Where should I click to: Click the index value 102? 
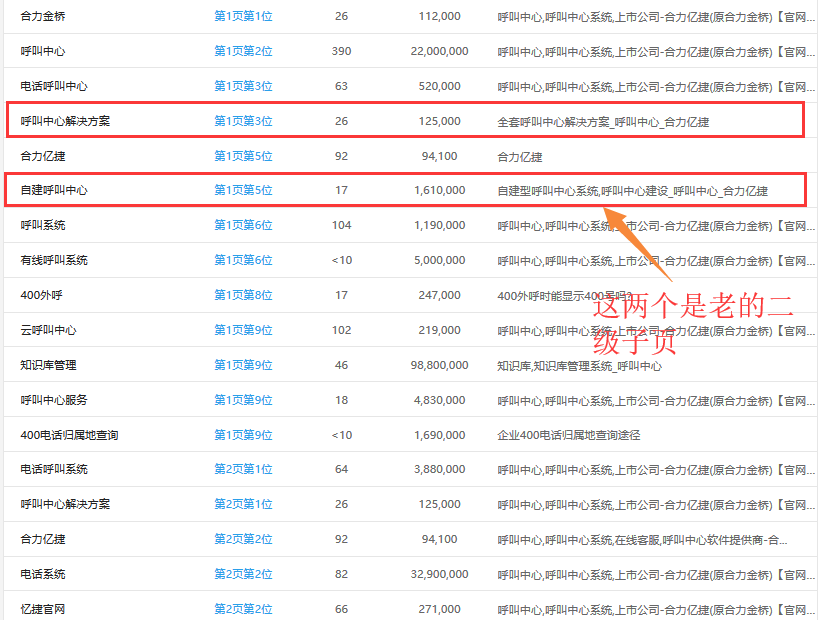coord(342,330)
